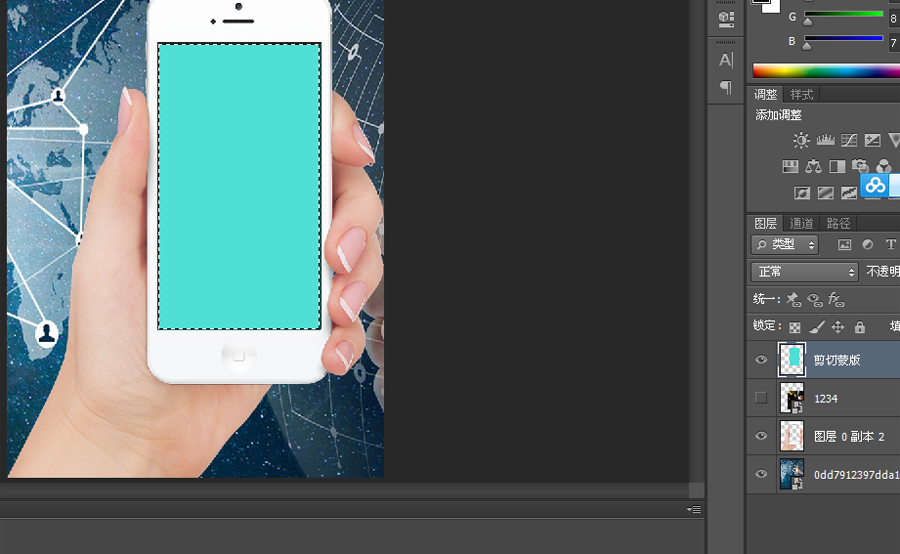Open the bottom panel flyout menu icon
Image resolution: width=900 pixels, height=554 pixels.
pos(694,509)
